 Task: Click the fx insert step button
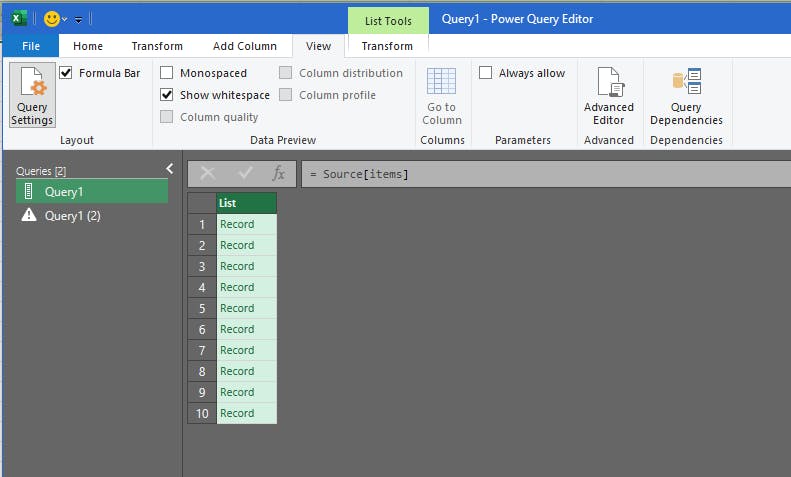pos(278,174)
